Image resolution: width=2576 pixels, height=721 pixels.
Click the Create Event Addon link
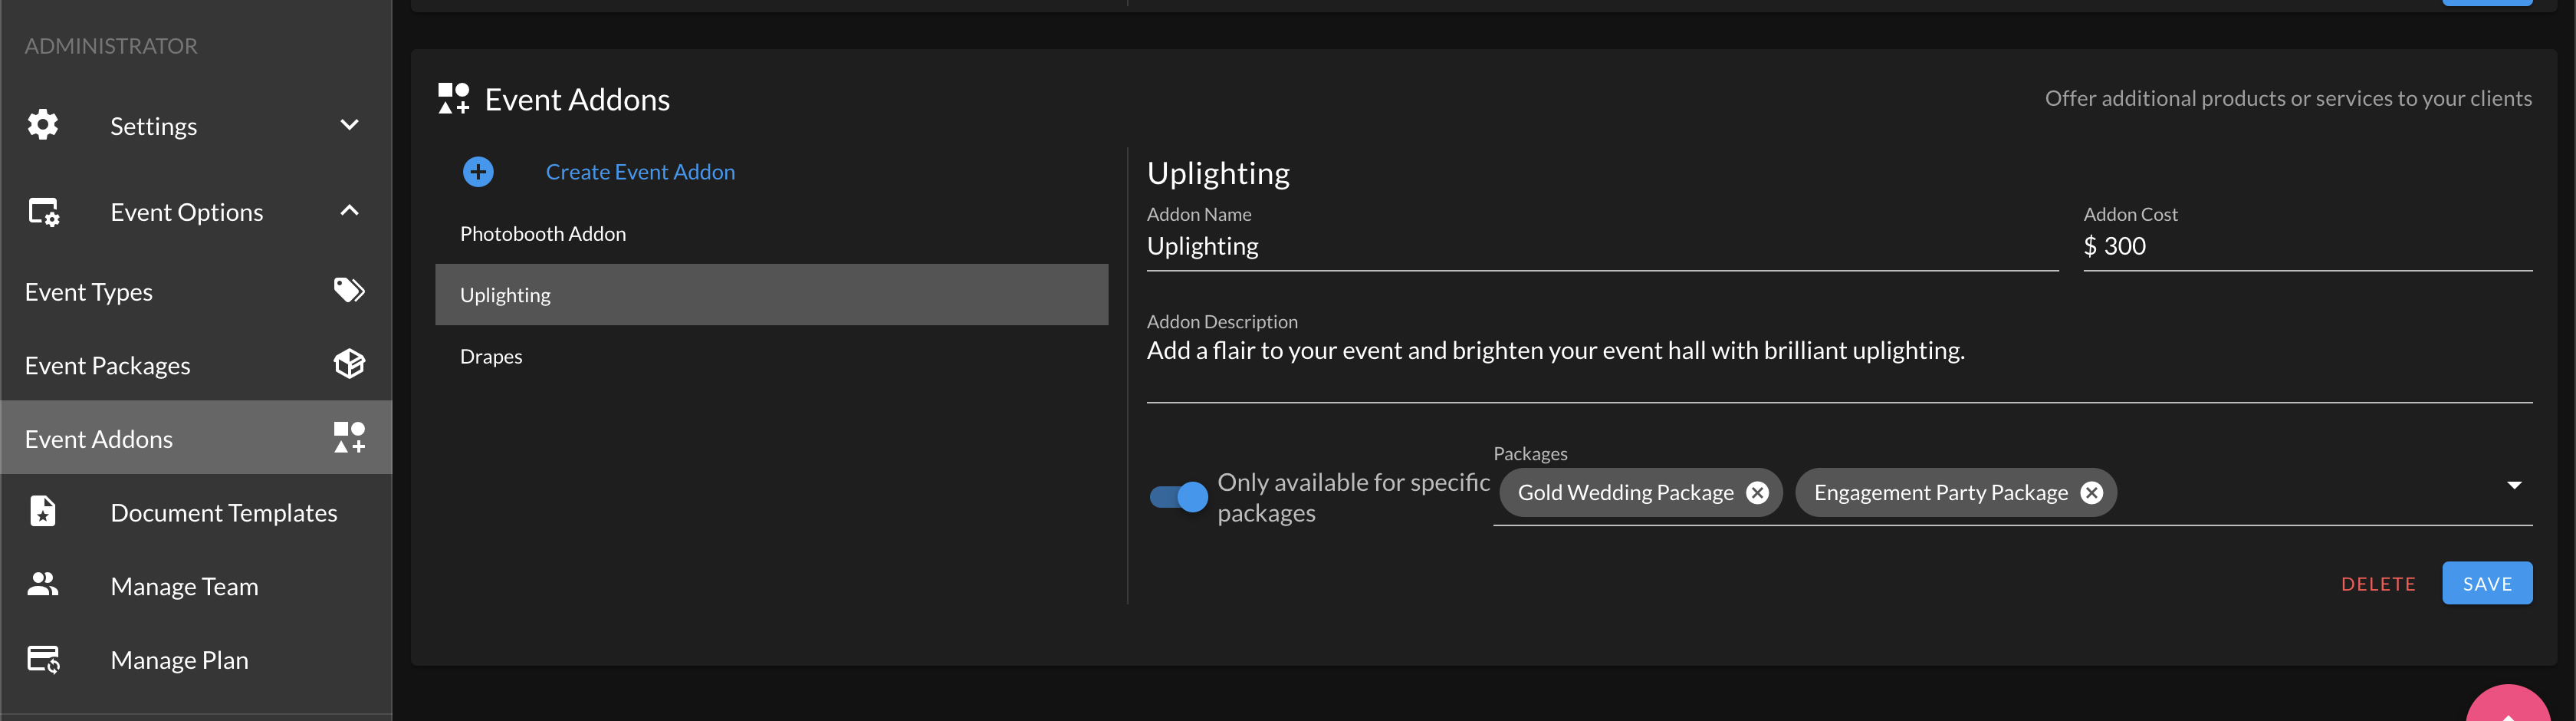[640, 172]
